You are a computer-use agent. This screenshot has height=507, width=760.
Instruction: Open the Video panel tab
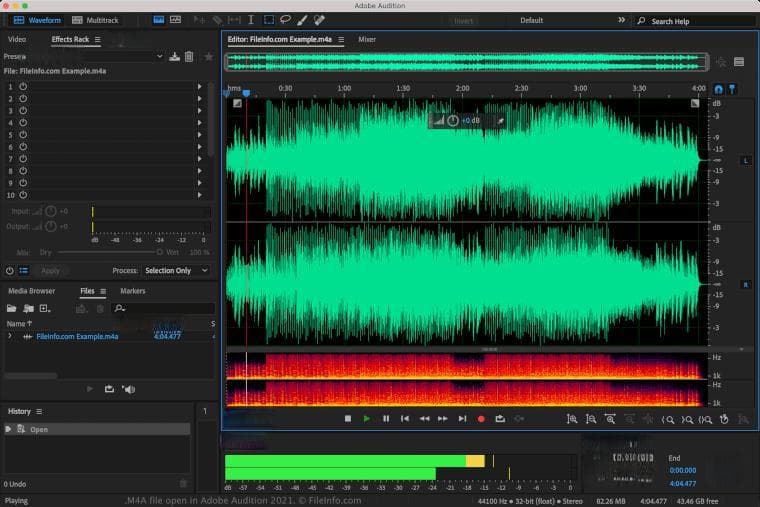tap(17, 39)
